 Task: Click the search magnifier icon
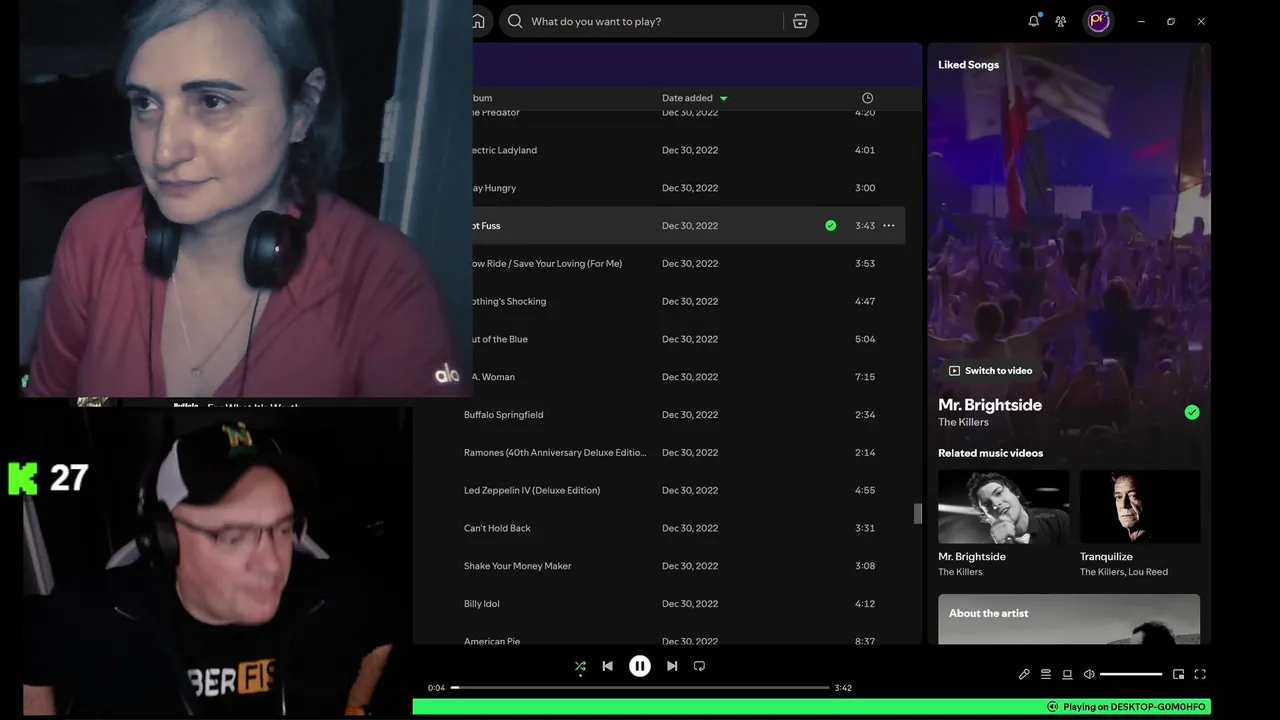515,21
